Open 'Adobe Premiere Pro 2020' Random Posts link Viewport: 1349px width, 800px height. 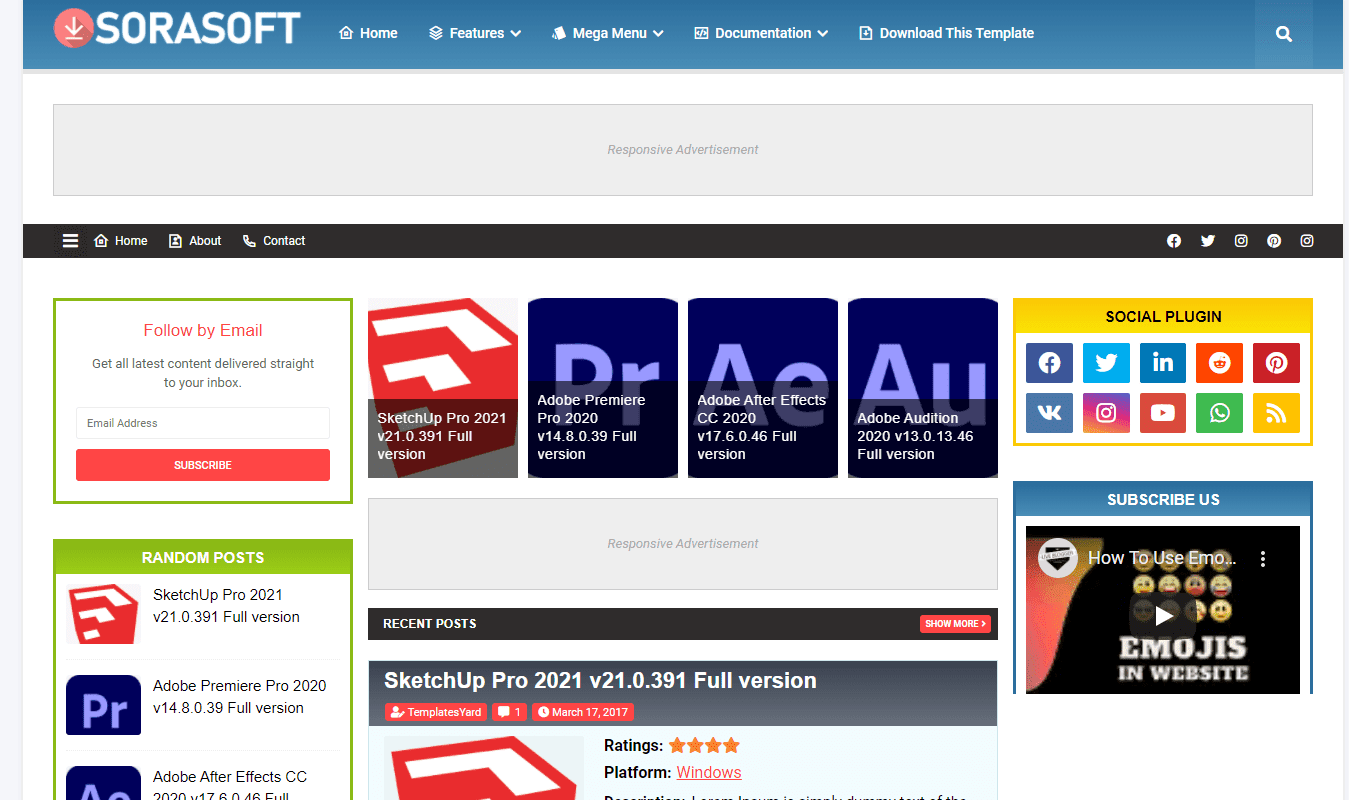tap(240, 697)
